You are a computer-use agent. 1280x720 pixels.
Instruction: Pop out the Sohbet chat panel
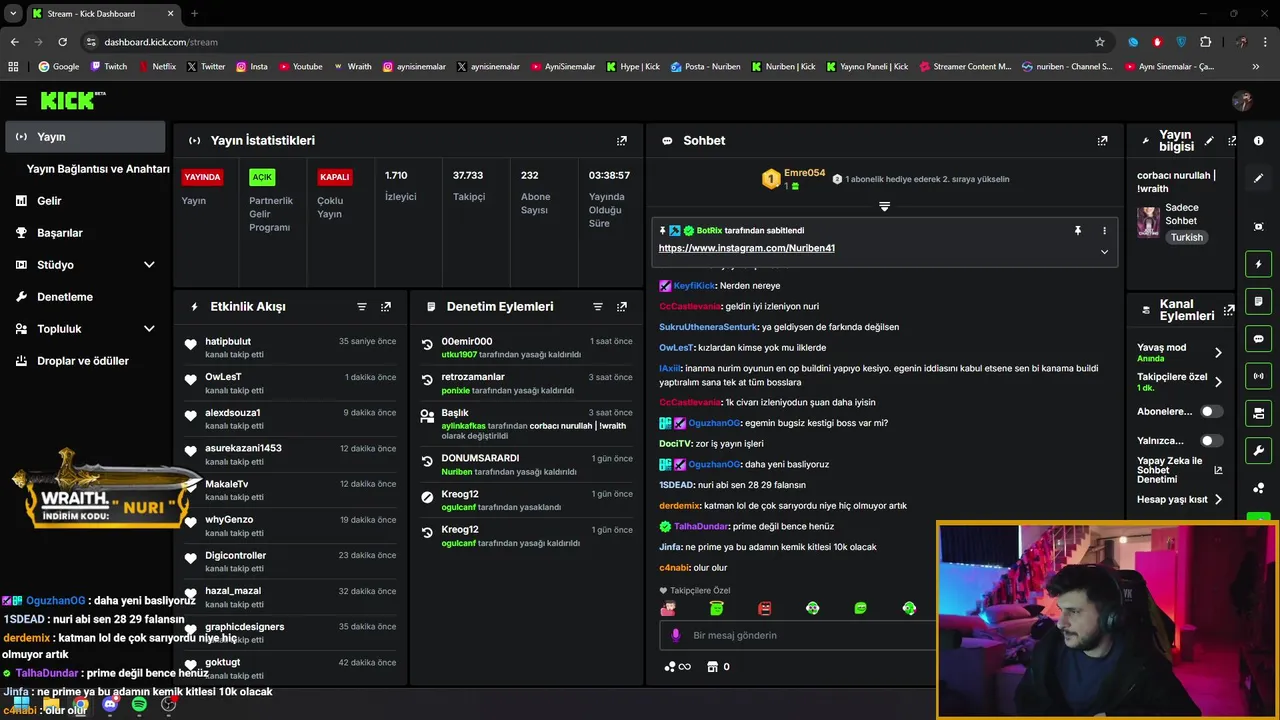[1102, 141]
